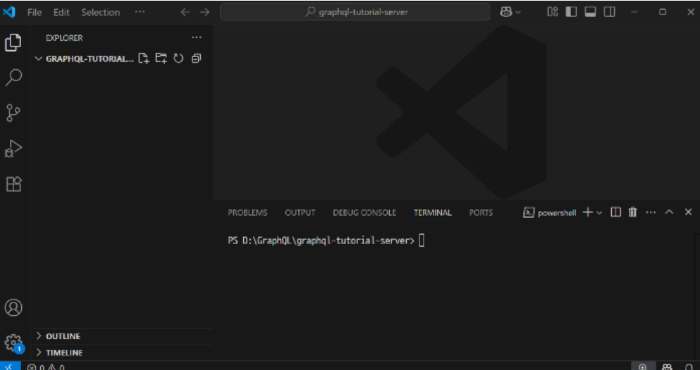The width and height of the screenshot is (700, 370).
Task: Refresh the Explorer file tree
Action: 179,58
